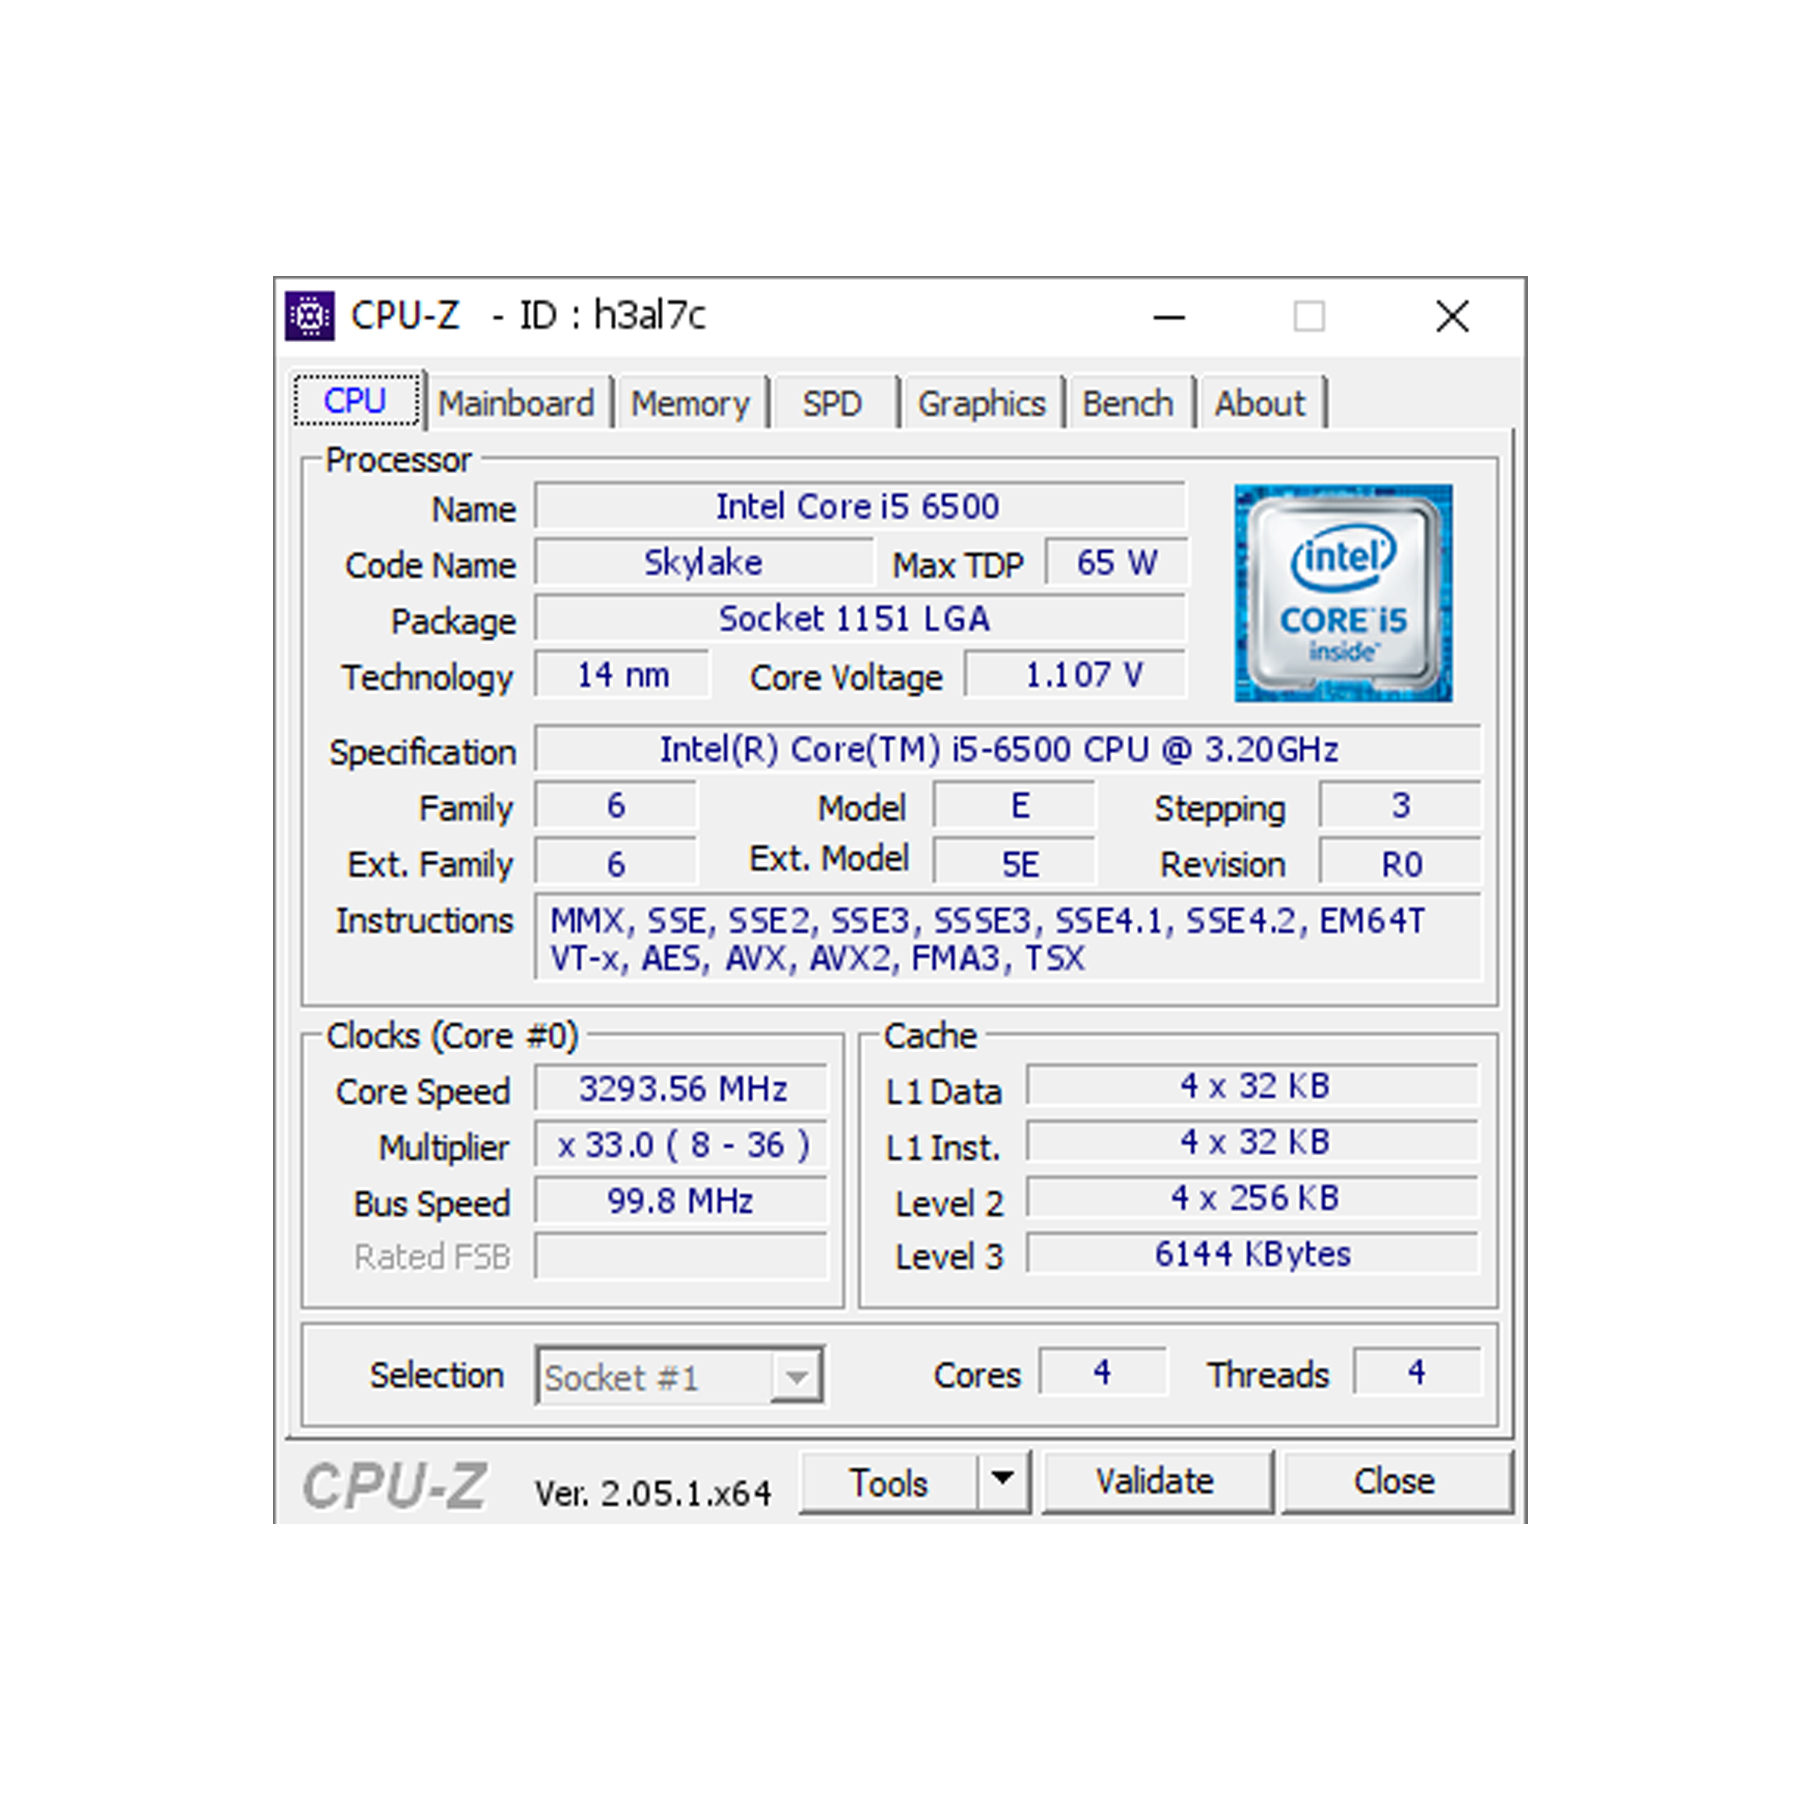Click the Instructions list box
This screenshot has height=1800, width=1800.
(1005, 939)
